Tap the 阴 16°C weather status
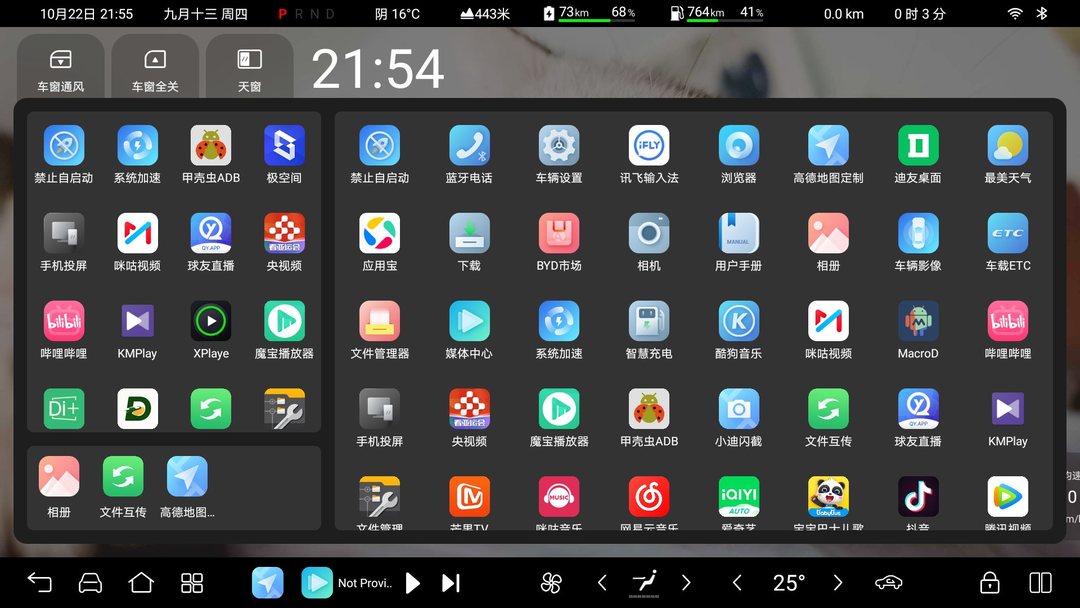 [397, 14]
